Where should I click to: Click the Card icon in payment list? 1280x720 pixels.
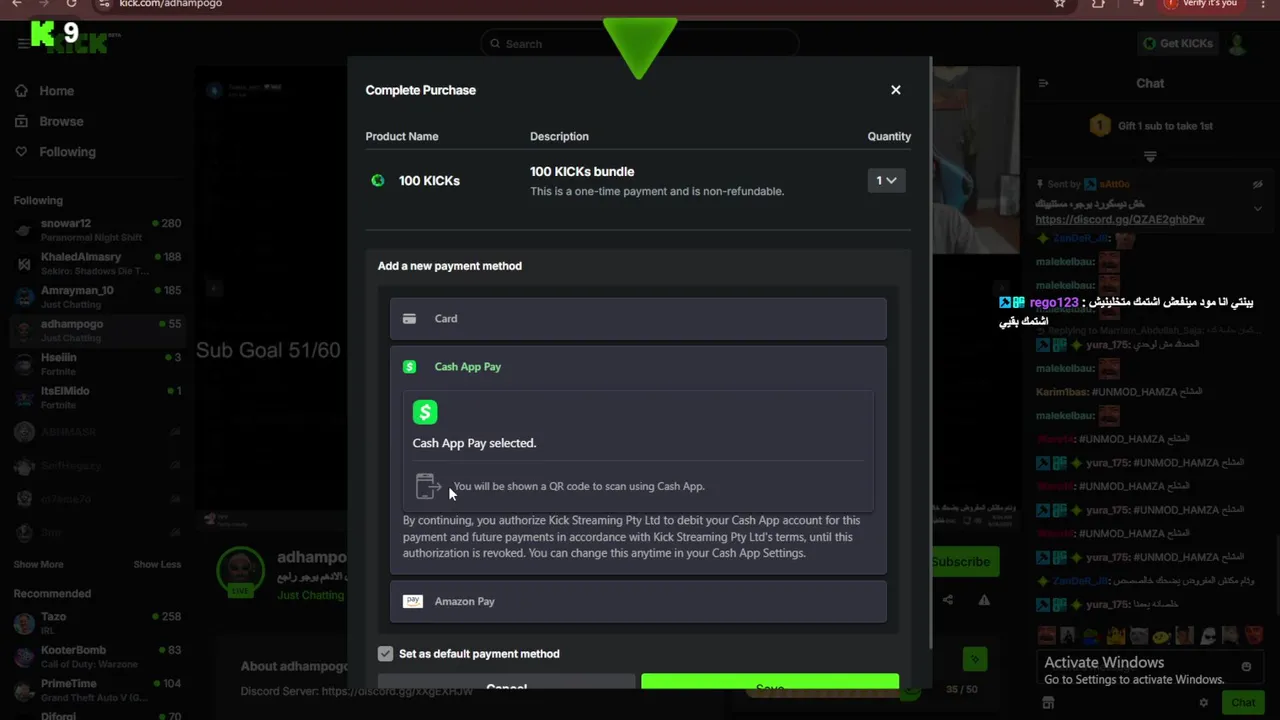pos(409,319)
